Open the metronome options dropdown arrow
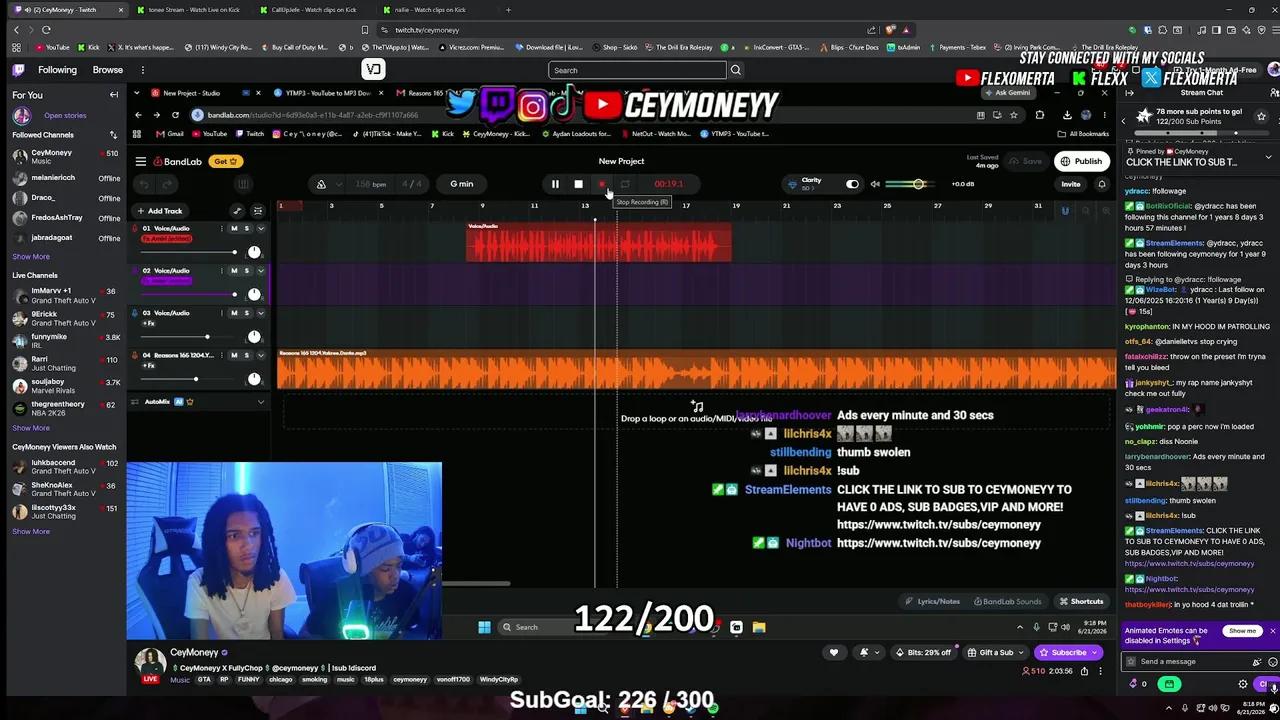Image resolution: width=1280 pixels, height=720 pixels. 339,184
